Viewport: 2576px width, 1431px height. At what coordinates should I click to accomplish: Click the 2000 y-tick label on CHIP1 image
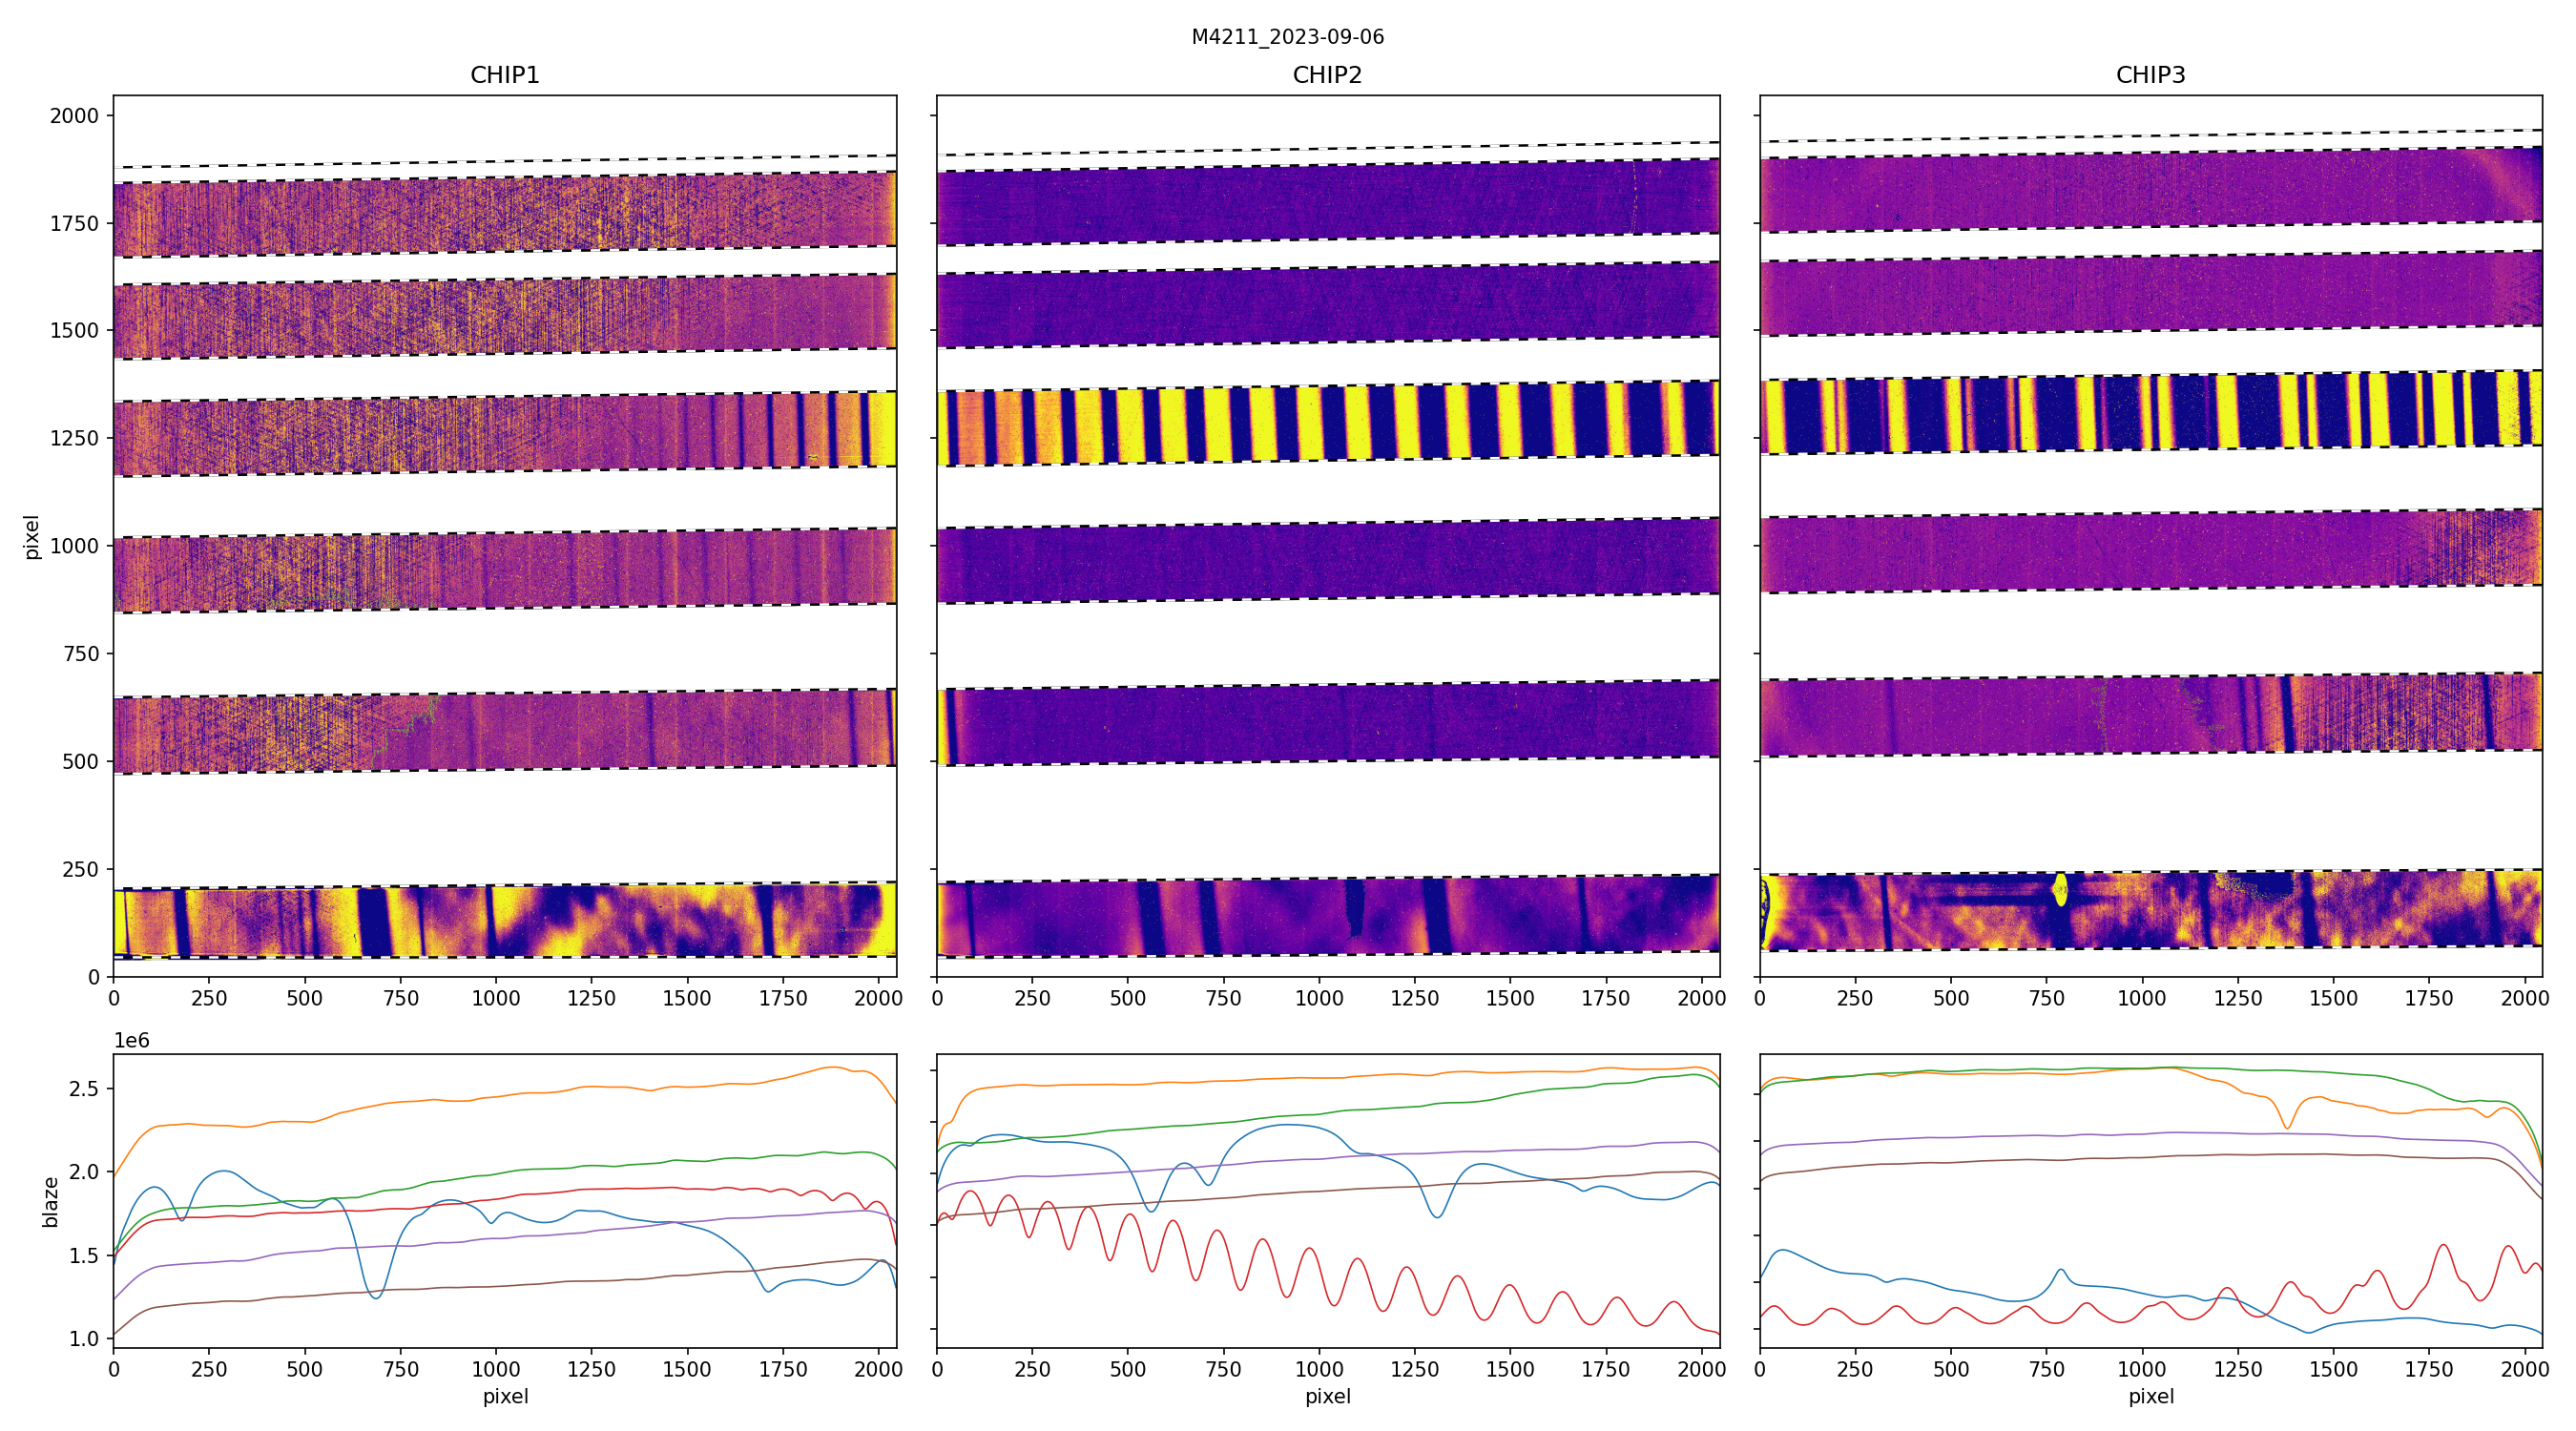tap(74, 116)
